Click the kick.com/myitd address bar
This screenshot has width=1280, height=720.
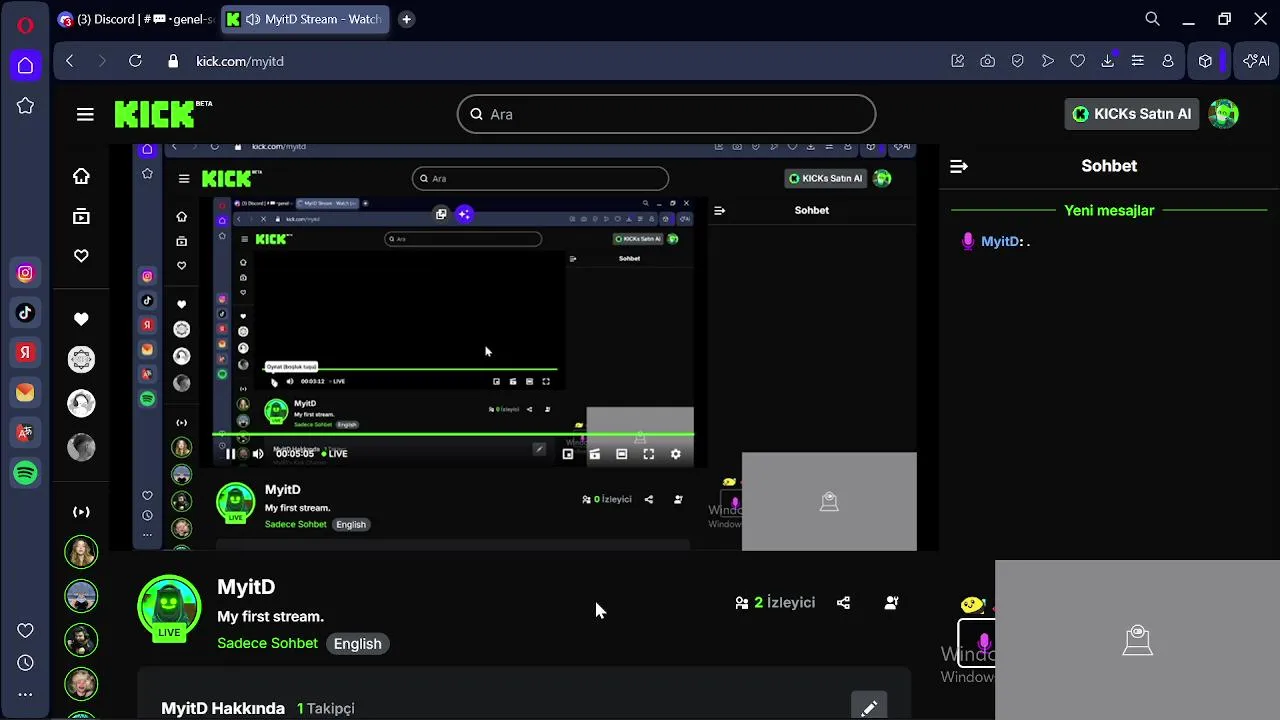point(240,61)
